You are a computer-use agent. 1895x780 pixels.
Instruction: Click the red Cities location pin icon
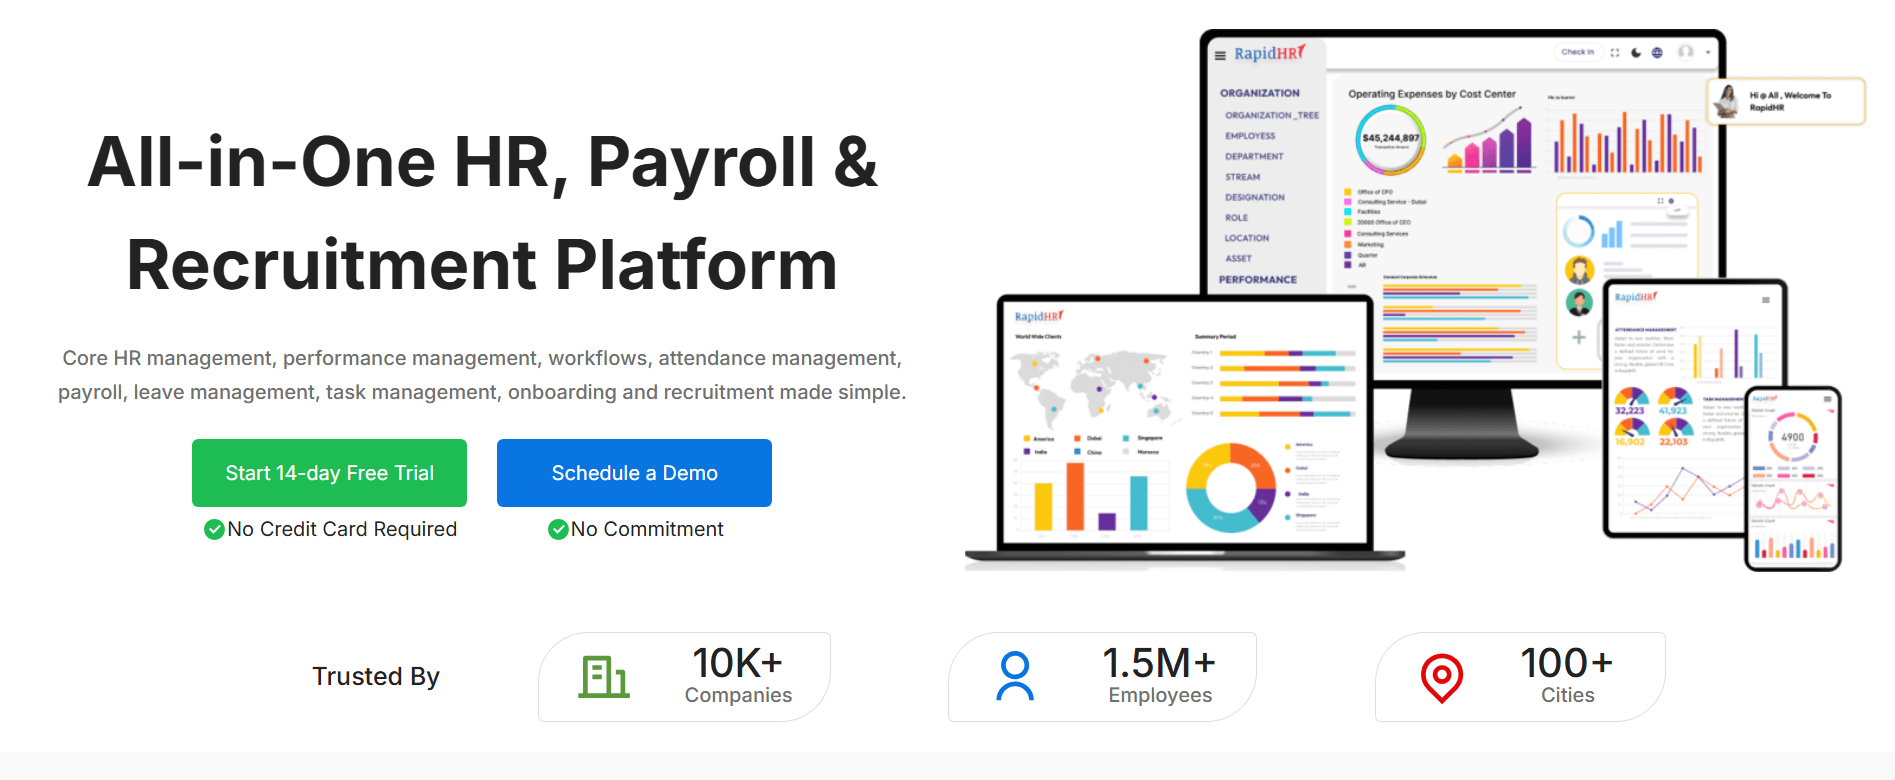[1441, 678]
